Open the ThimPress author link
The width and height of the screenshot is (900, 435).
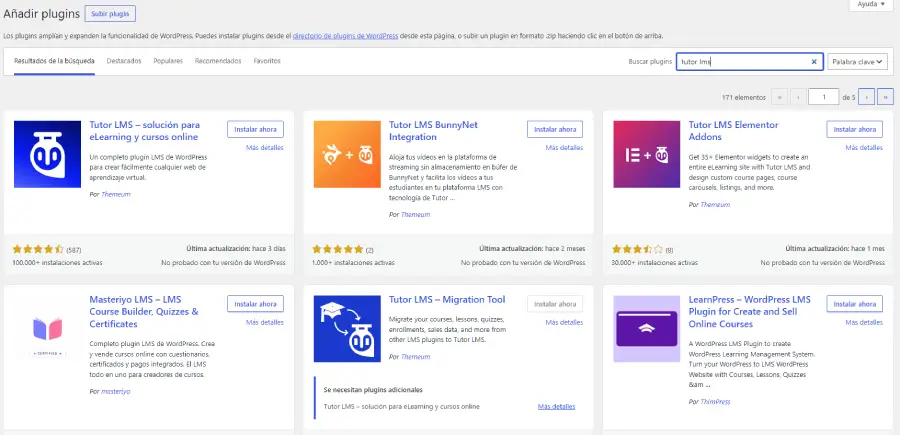pyautogui.click(x=715, y=402)
